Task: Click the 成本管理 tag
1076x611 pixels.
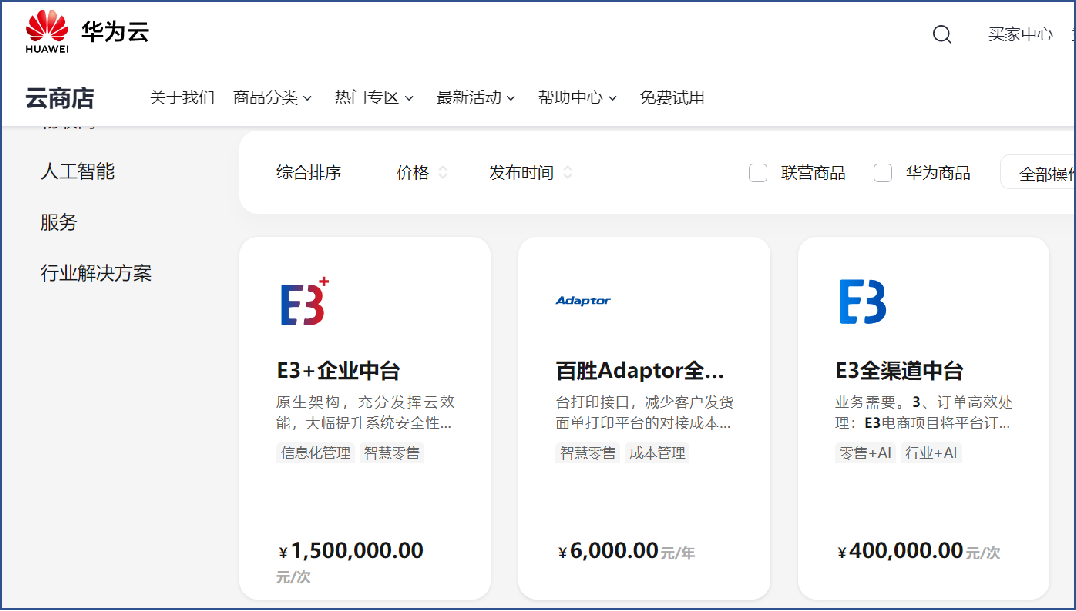Action: pyautogui.click(x=657, y=453)
